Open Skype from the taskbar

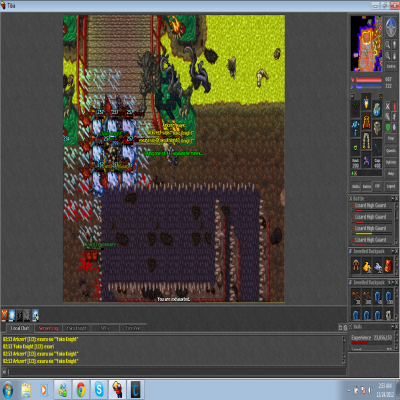(99, 389)
